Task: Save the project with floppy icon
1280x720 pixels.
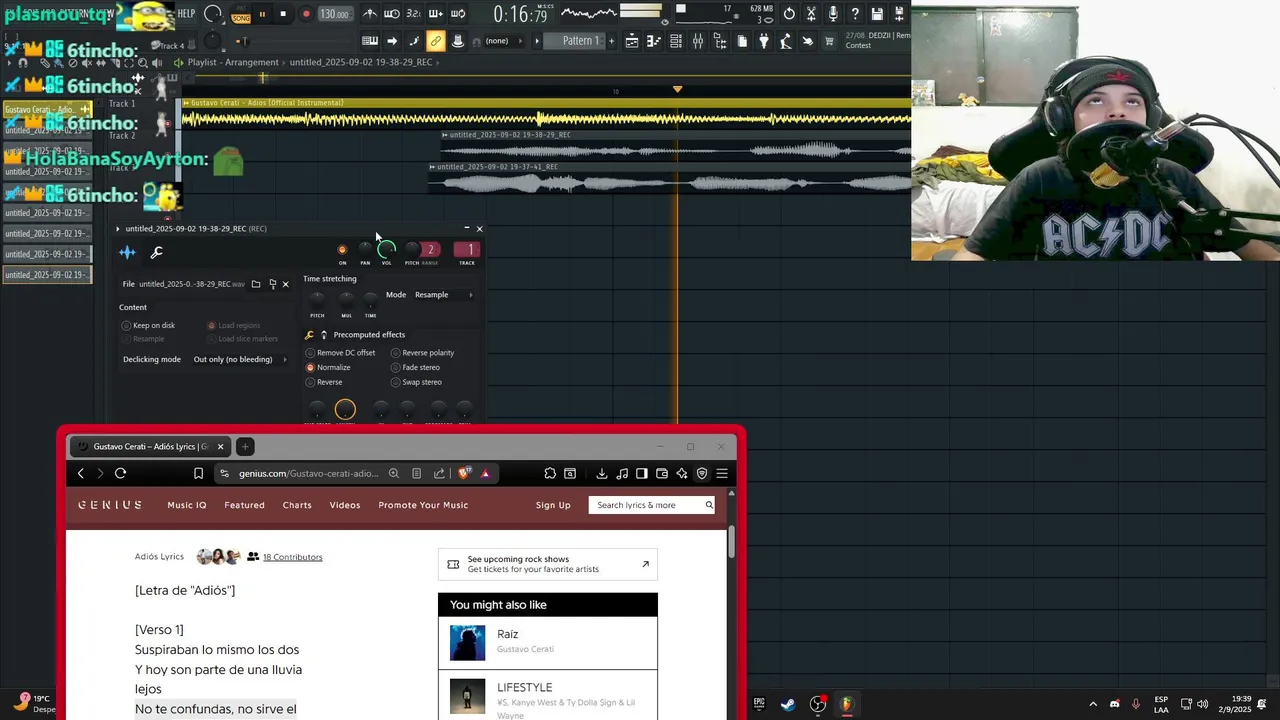Action: point(877,14)
